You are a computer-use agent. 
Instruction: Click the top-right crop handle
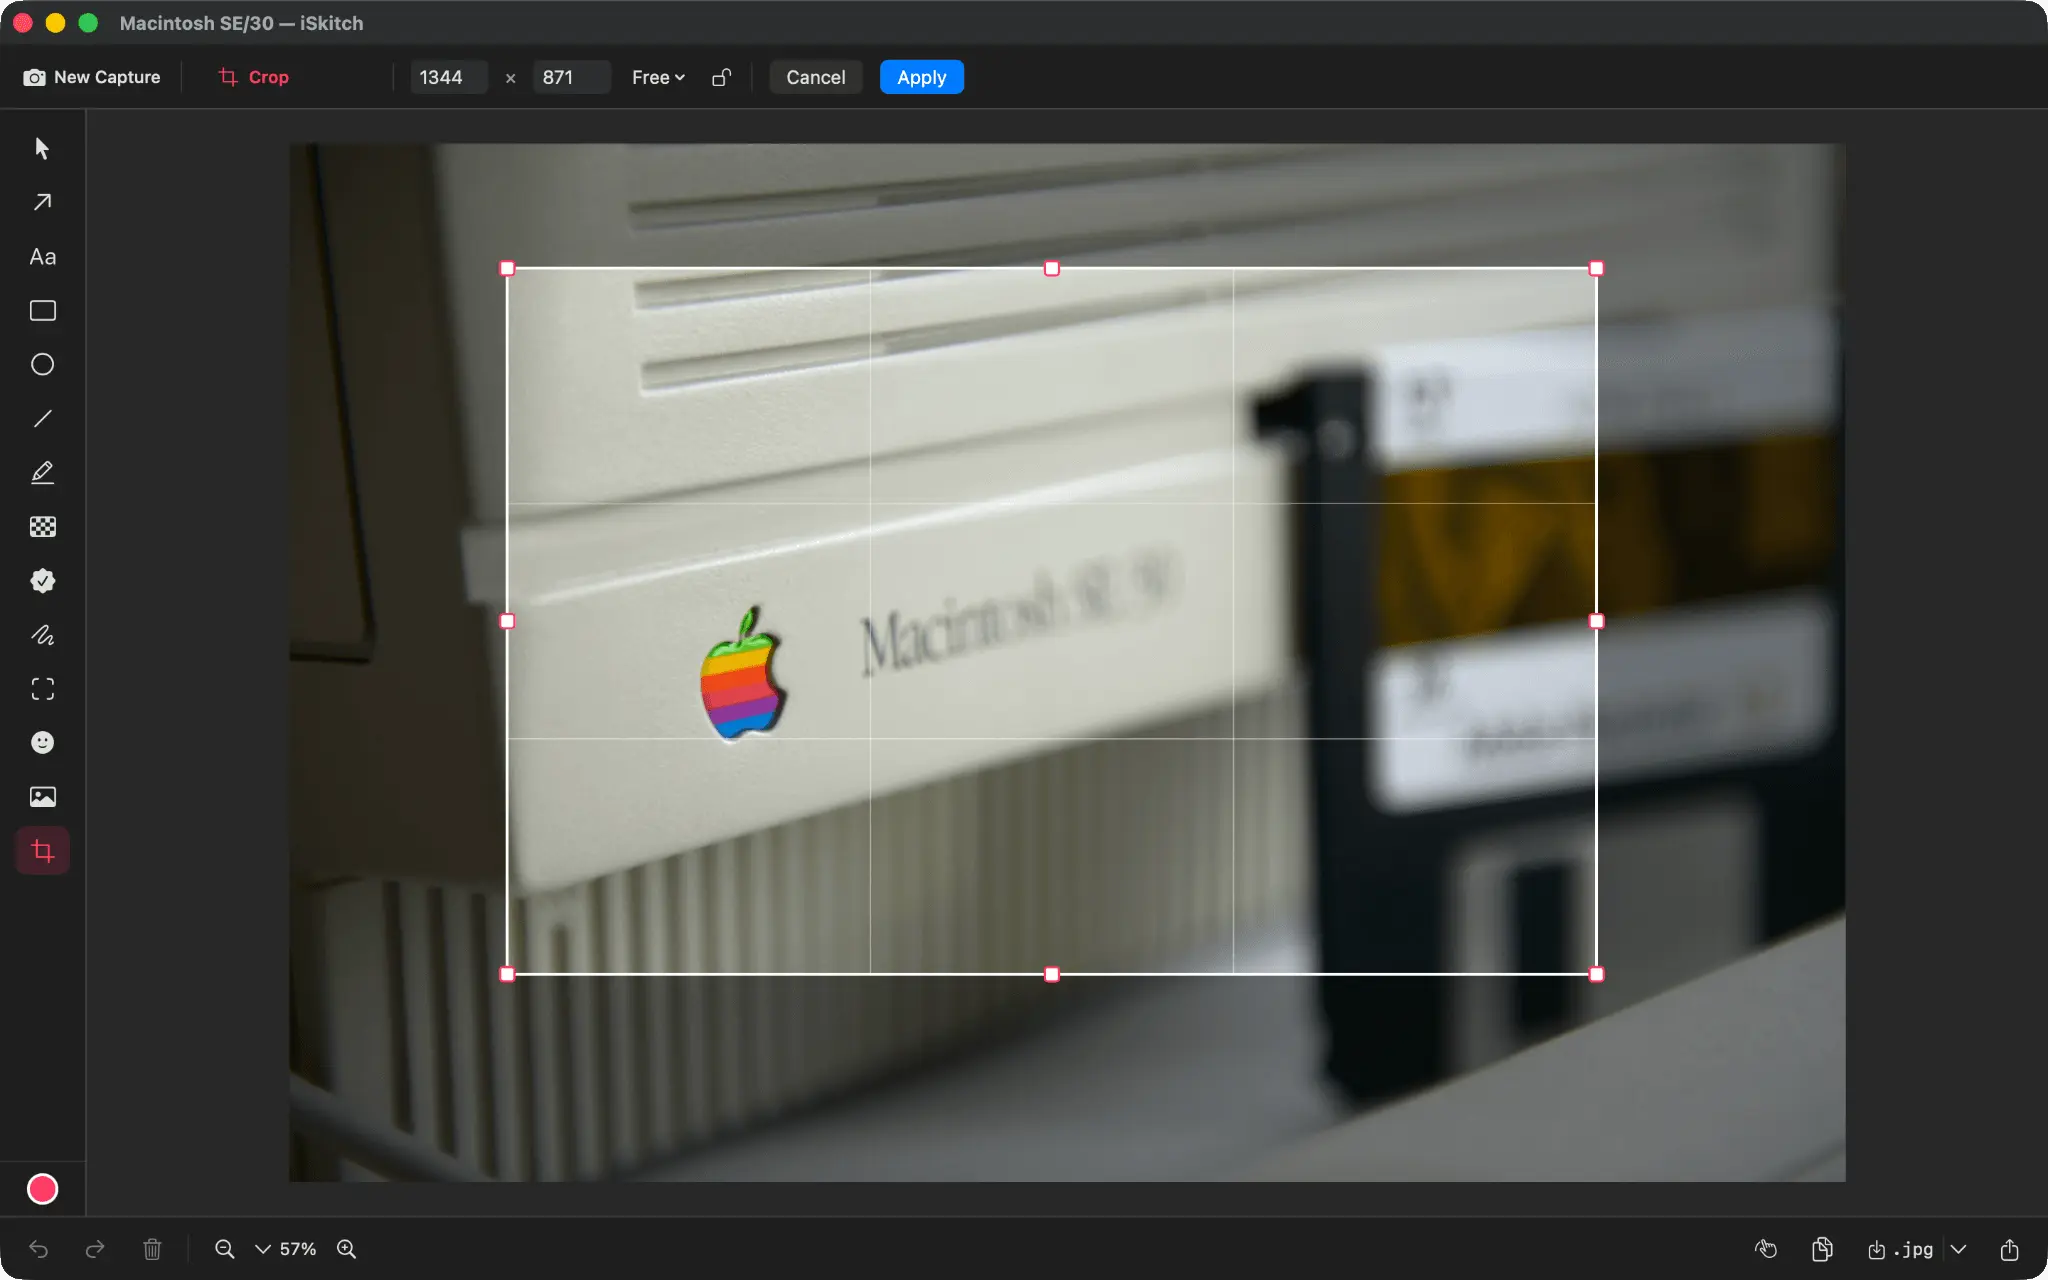click(x=1596, y=268)
